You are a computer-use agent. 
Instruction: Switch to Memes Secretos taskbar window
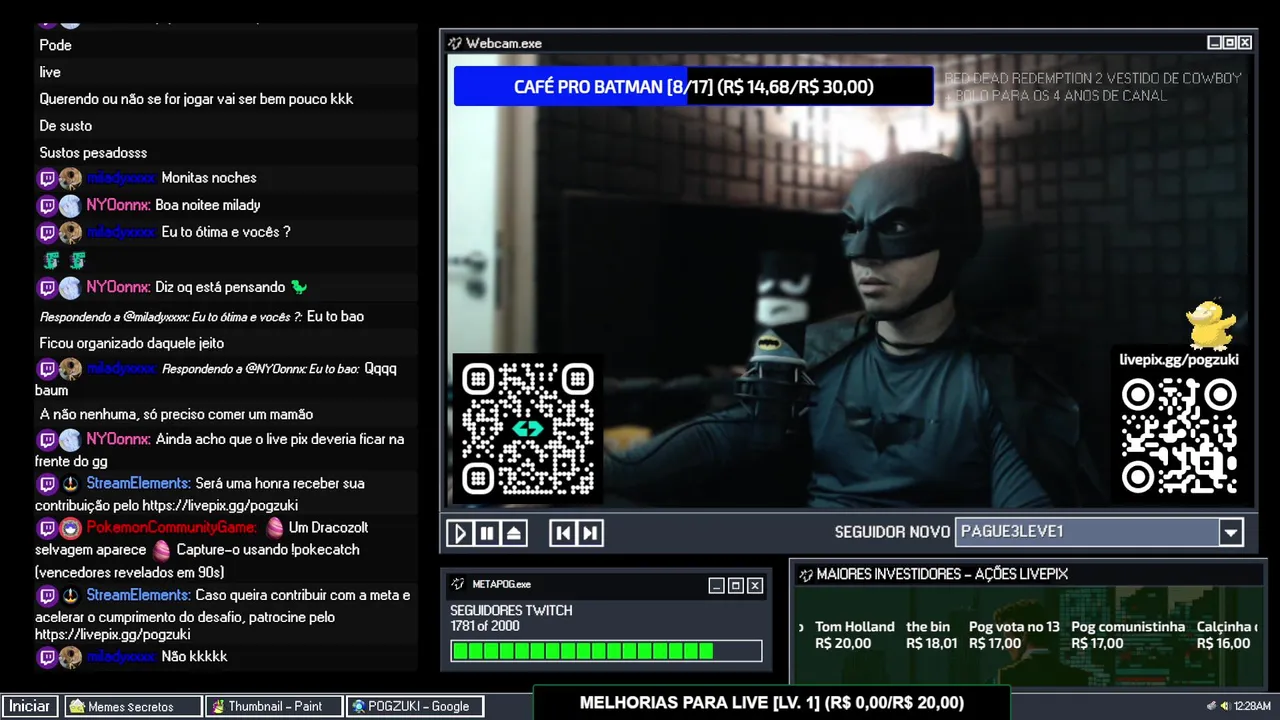click(x=132, y=706)
